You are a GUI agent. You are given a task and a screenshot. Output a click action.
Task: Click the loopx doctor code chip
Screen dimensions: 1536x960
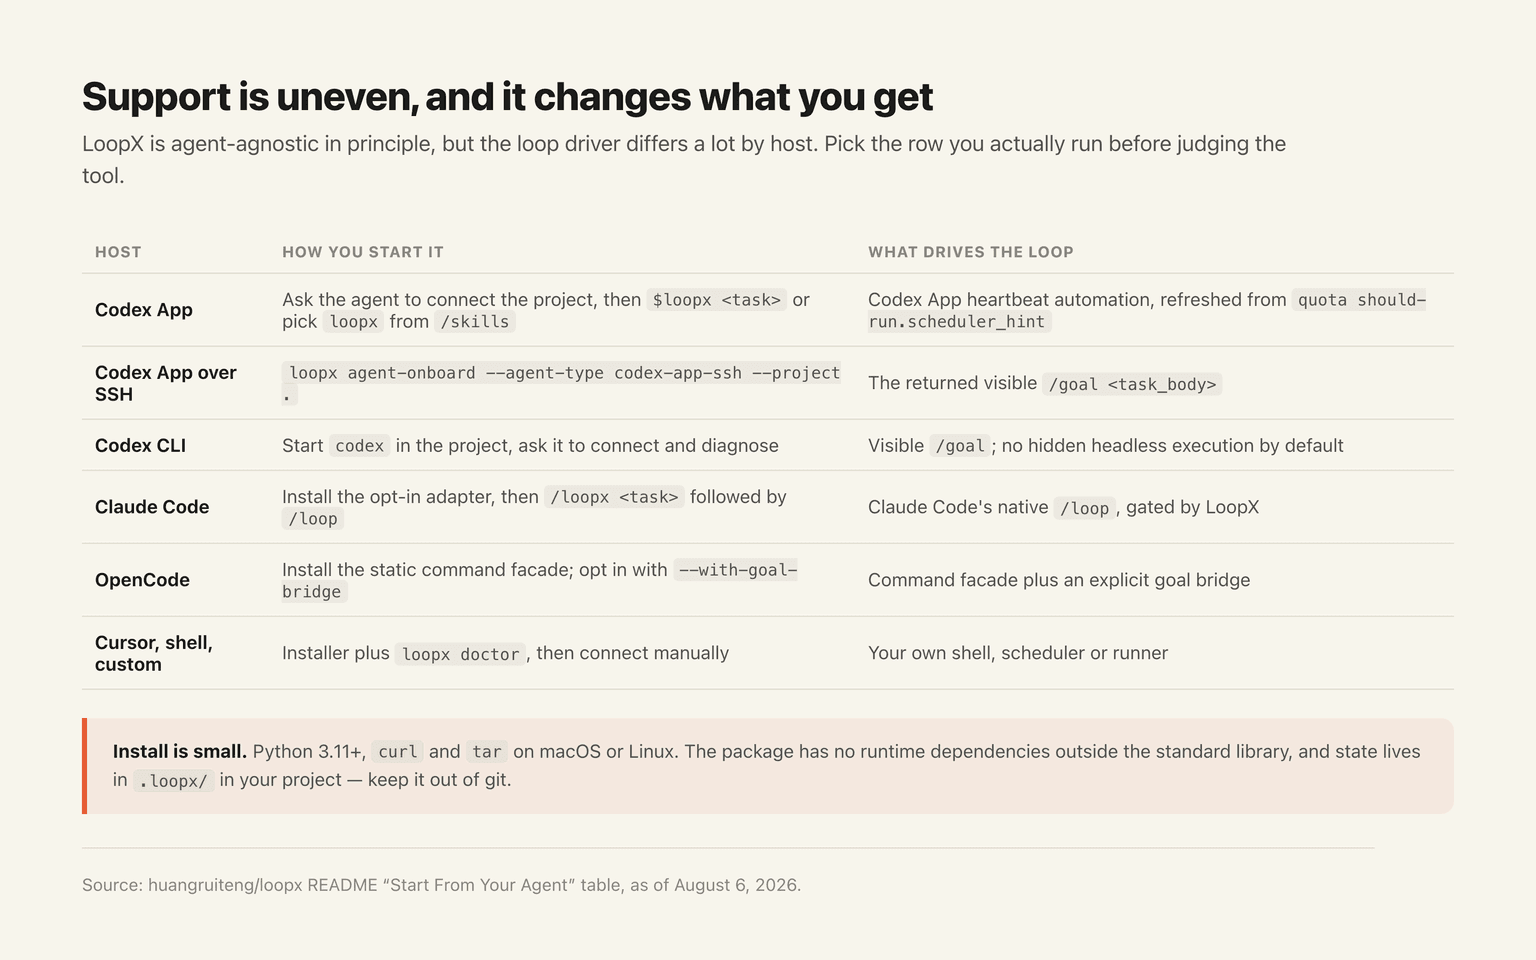pos(460,654)
